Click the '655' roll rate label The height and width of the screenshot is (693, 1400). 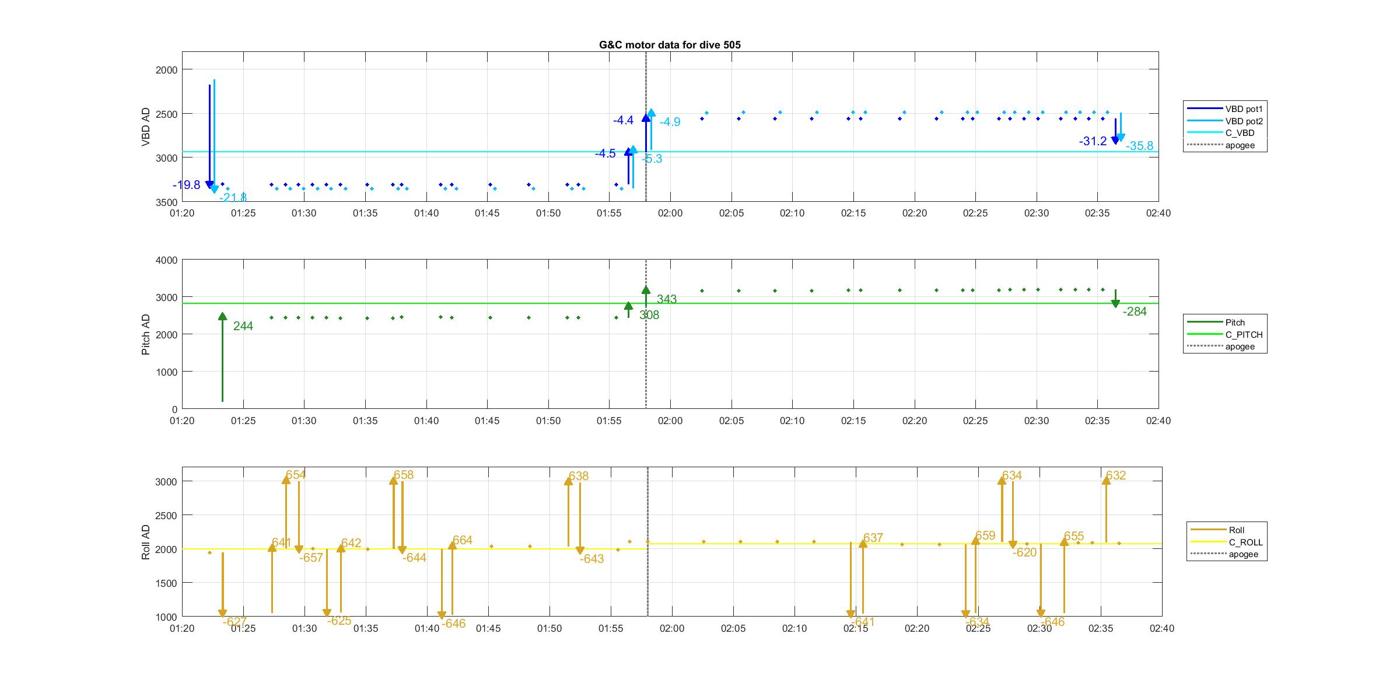tap(1074, 537)
